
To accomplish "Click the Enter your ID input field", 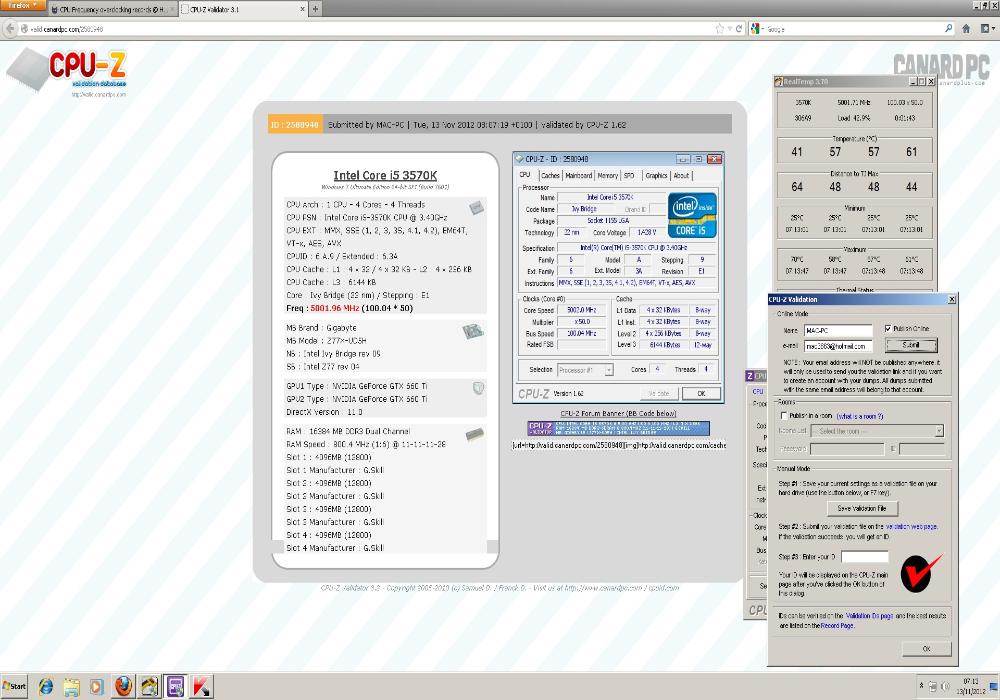I will click(x=864, y=557).
